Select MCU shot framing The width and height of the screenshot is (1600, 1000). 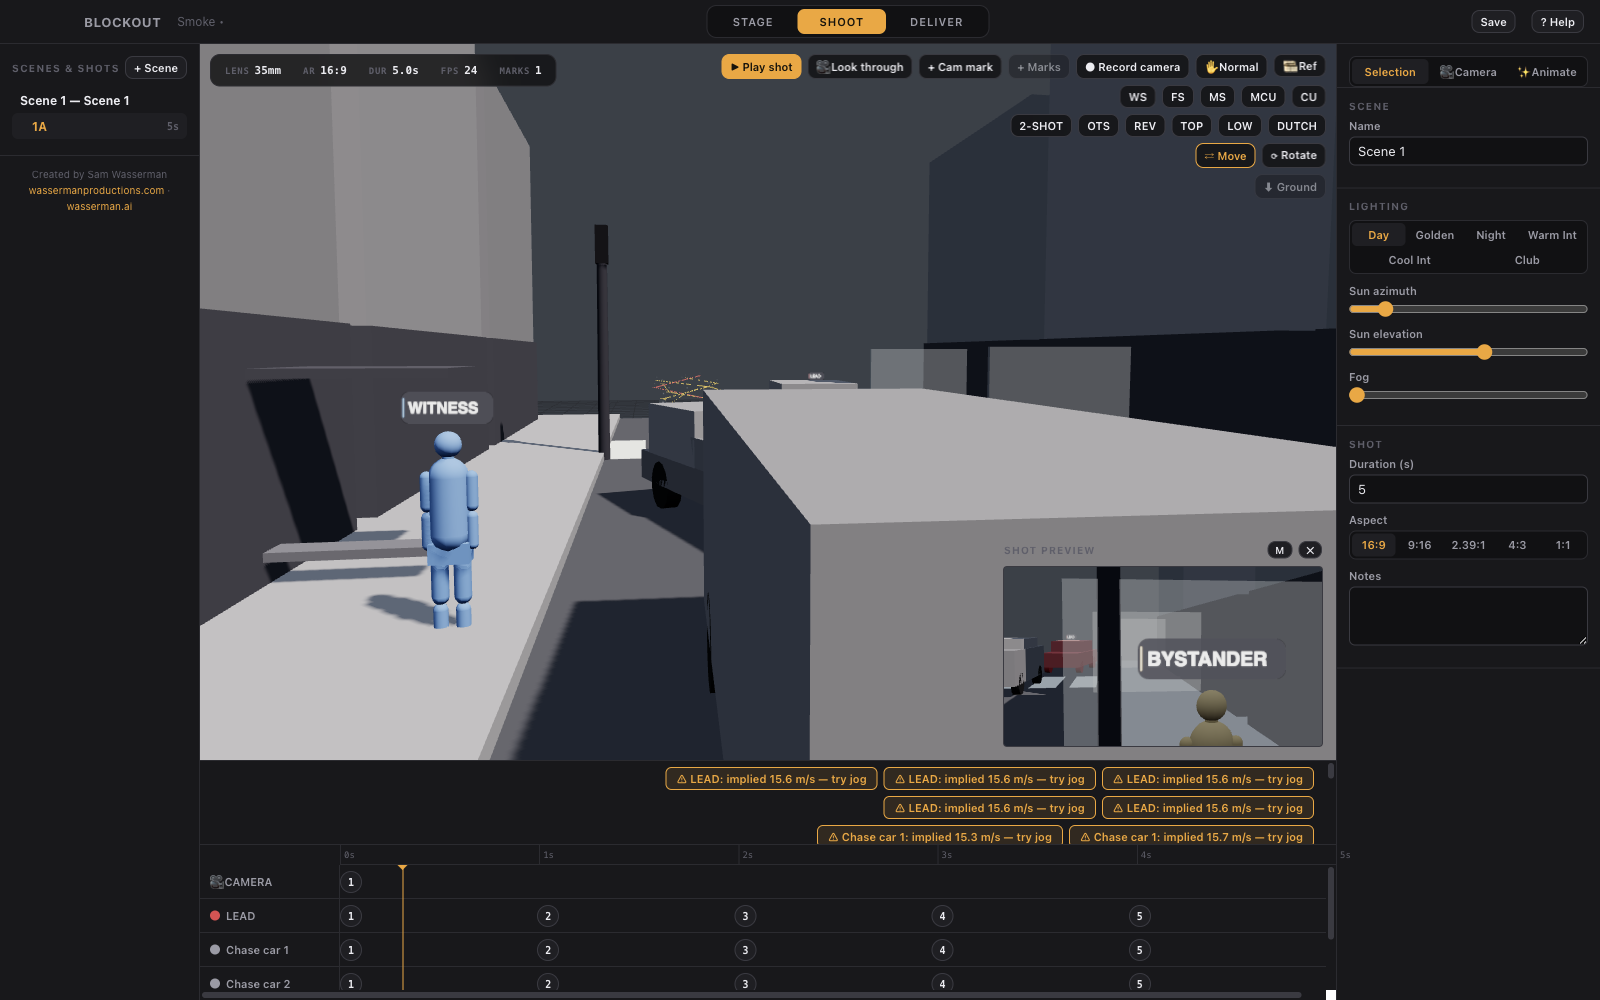[1263, 97]
